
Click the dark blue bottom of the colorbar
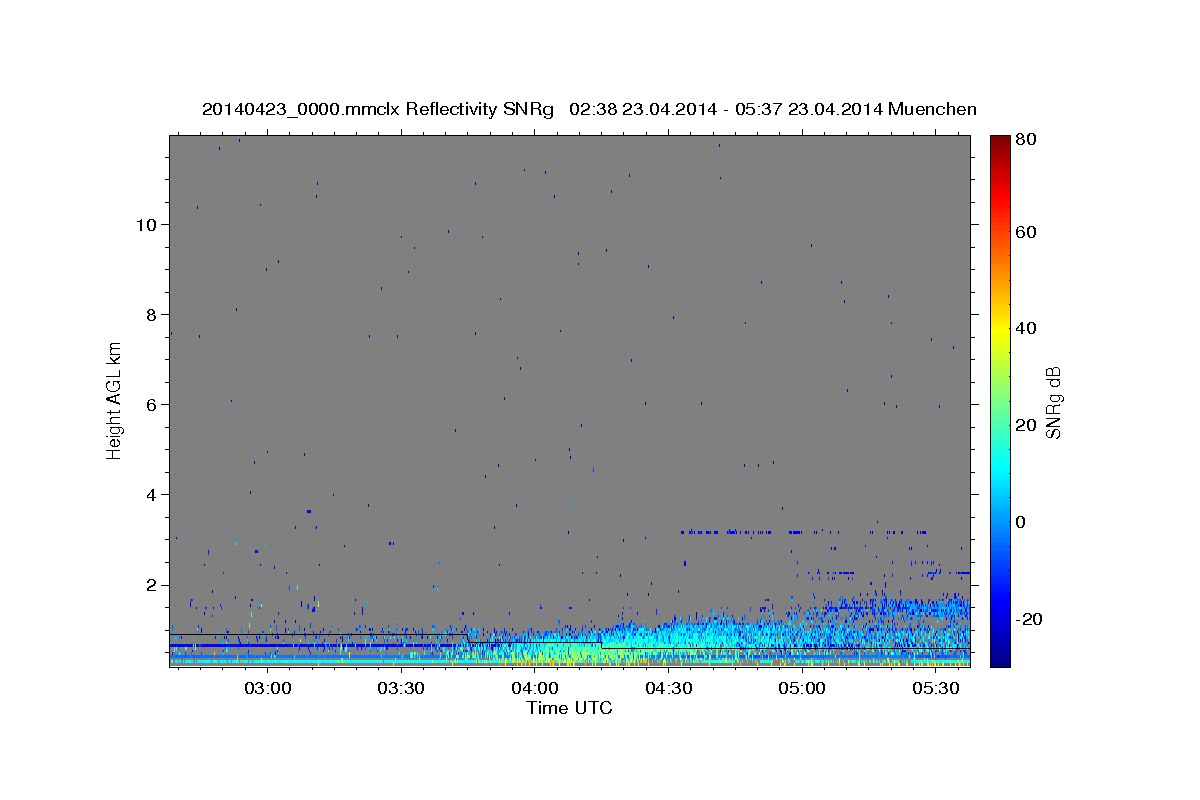(x=1000, y=656)
